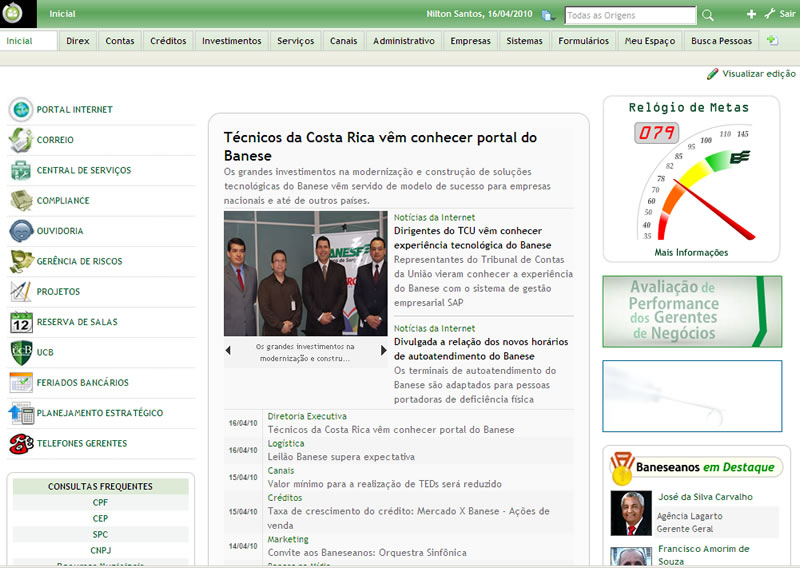Switch to the Formulários tab
Screen dimensions: 800x568
(x=584, y=41)
